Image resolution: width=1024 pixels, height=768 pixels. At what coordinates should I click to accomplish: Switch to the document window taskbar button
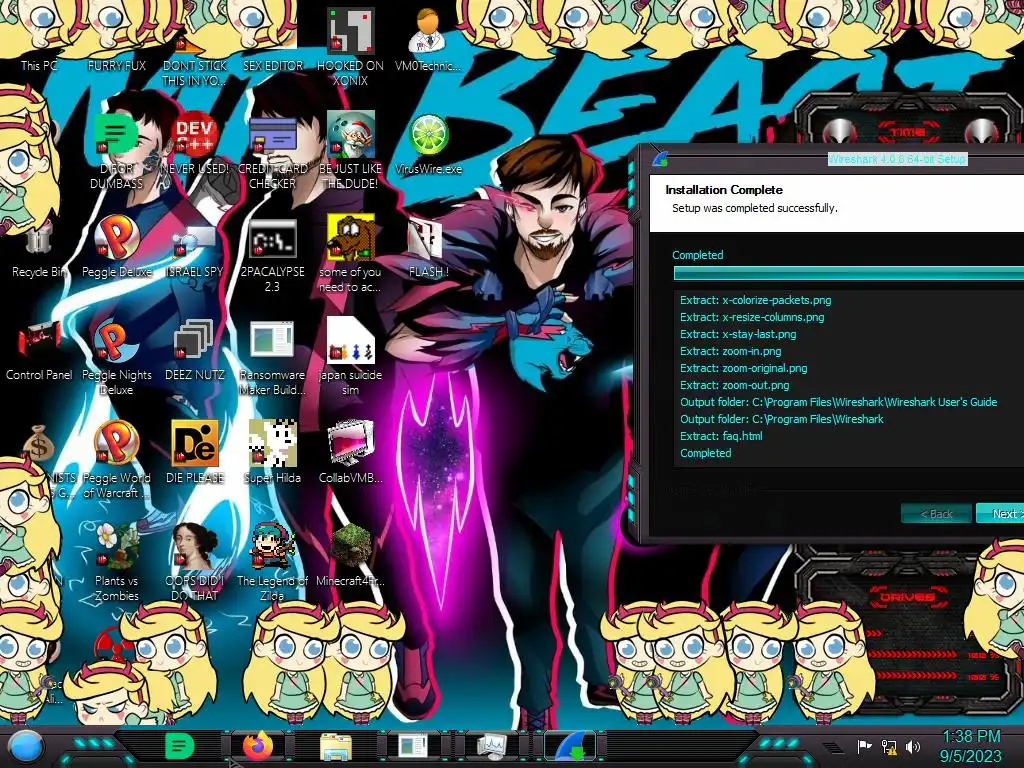point(413,746)
